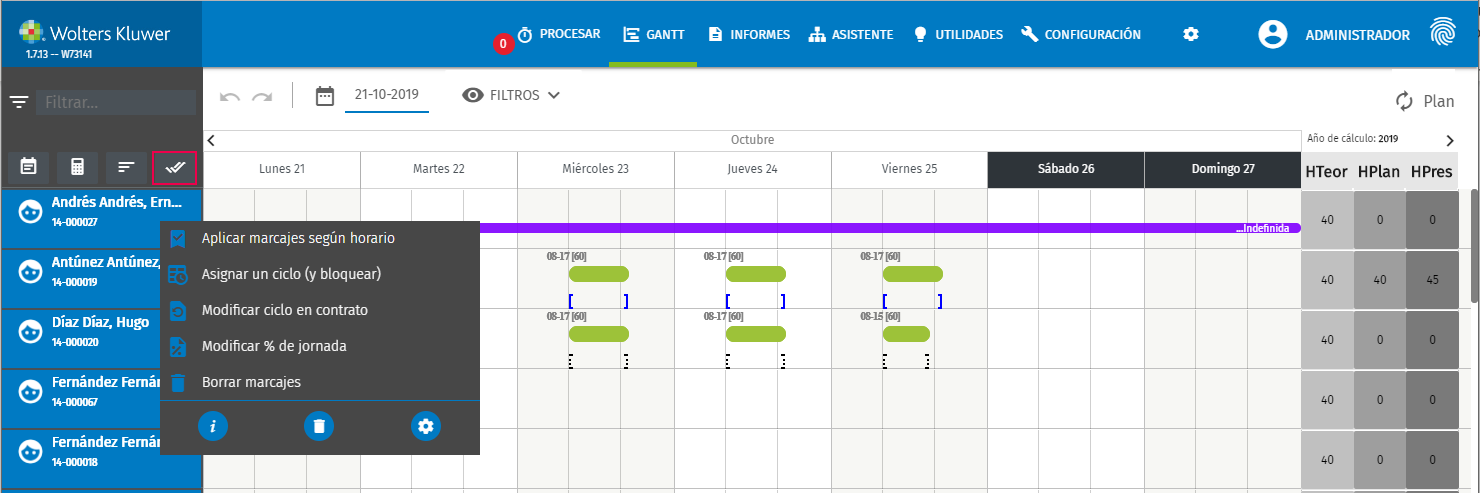Image resolution: width=1480 pixels, height=493 pixels.
Task: Click the Octubre month label
Action: [x=752, y=140]
